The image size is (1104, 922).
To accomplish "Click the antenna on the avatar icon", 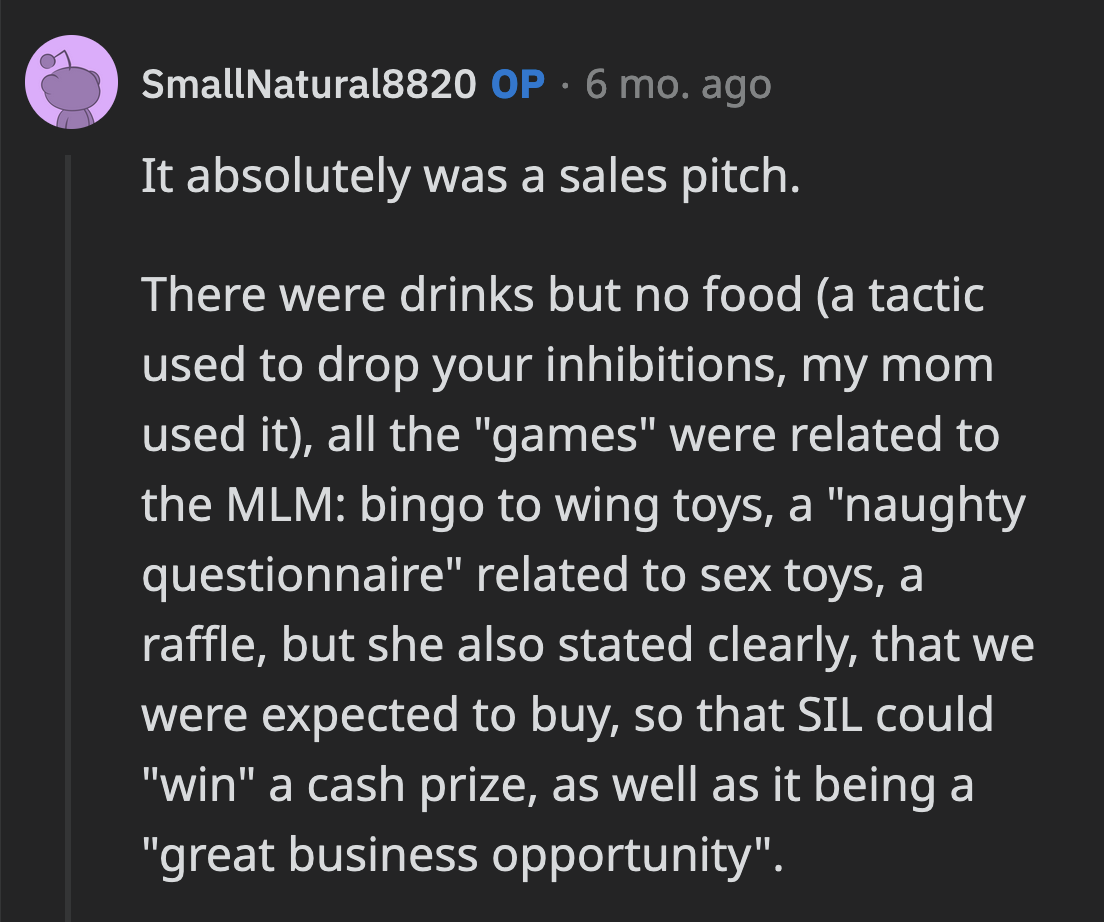I will (x=50, y=60).
